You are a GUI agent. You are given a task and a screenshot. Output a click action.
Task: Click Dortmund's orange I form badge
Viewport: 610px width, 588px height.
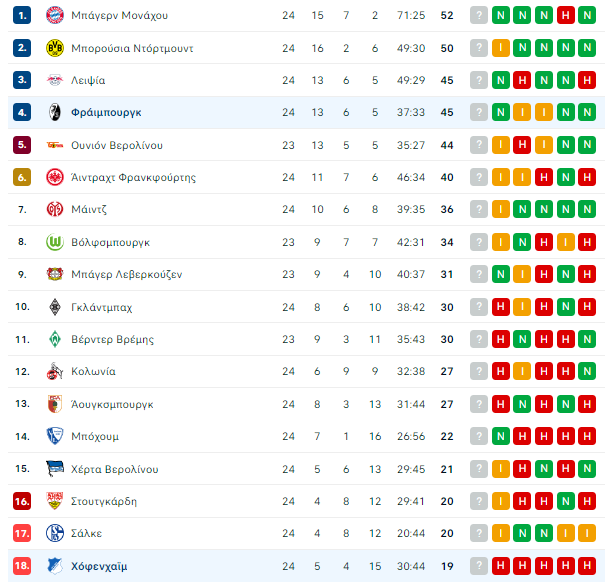point(501,48)
